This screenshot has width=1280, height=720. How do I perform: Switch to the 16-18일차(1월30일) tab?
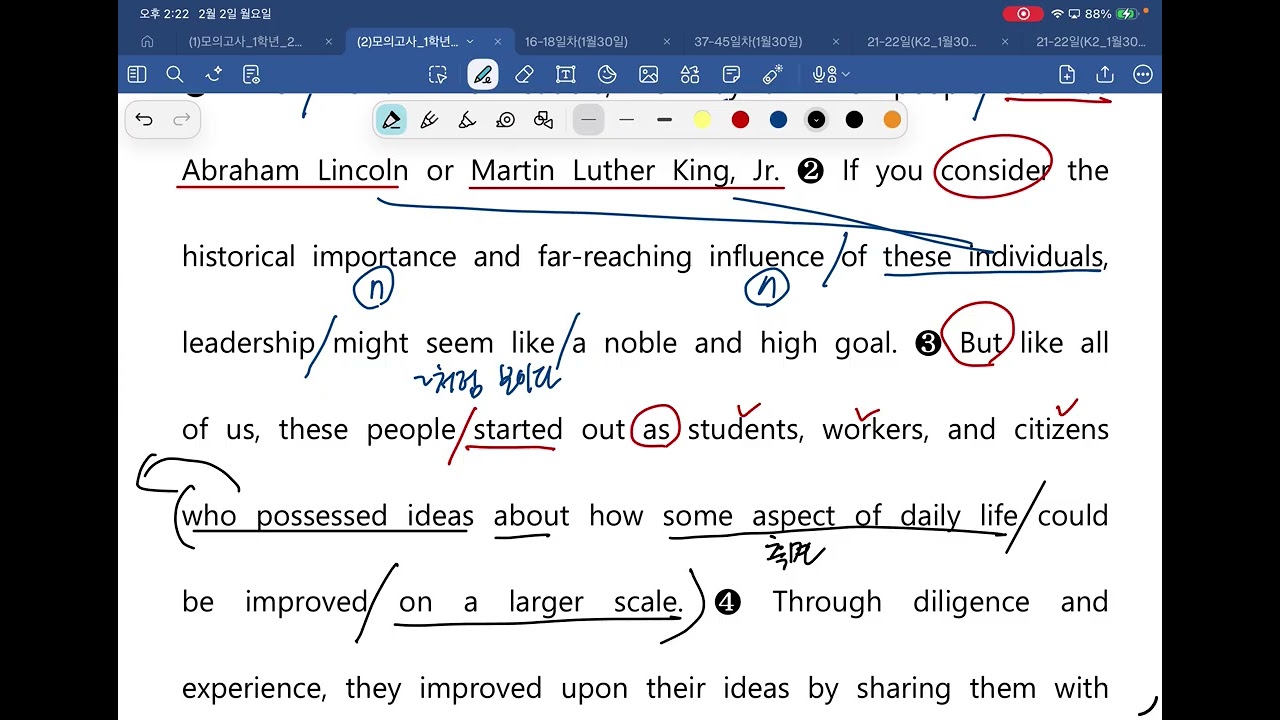pyautogui.click(x=576, y=42)
